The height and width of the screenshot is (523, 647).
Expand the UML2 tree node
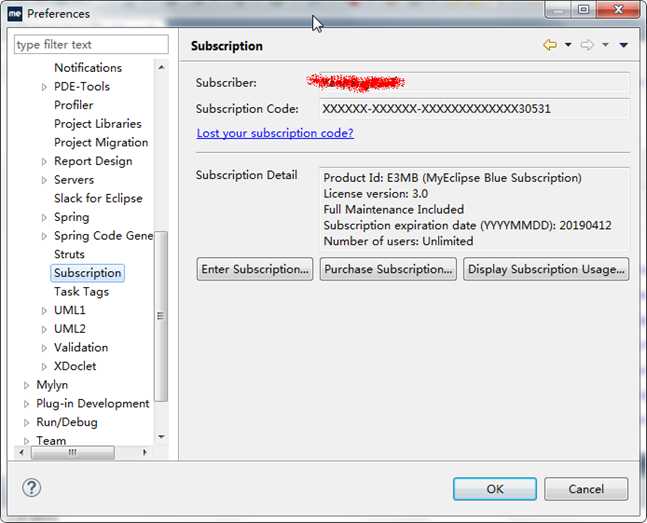[44, 329]
